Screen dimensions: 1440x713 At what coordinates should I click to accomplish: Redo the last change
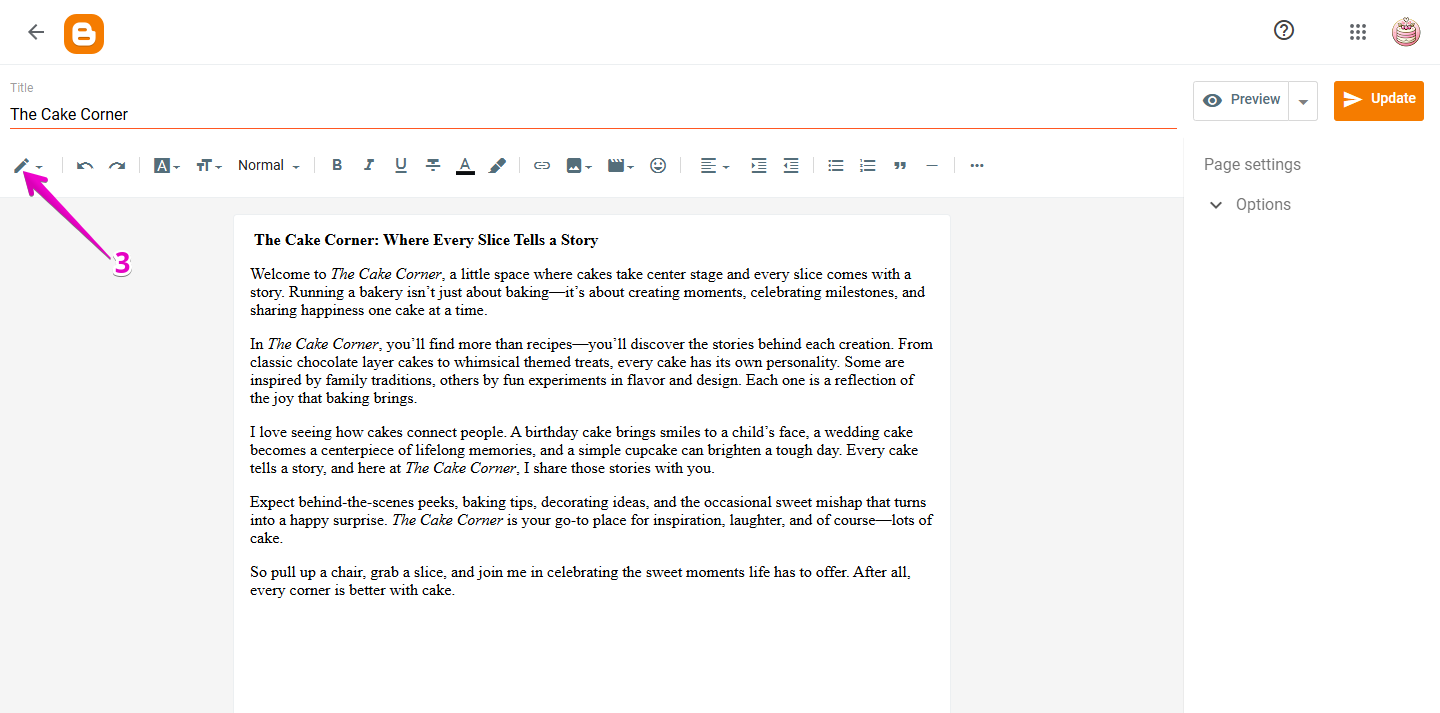coord(116,165)
